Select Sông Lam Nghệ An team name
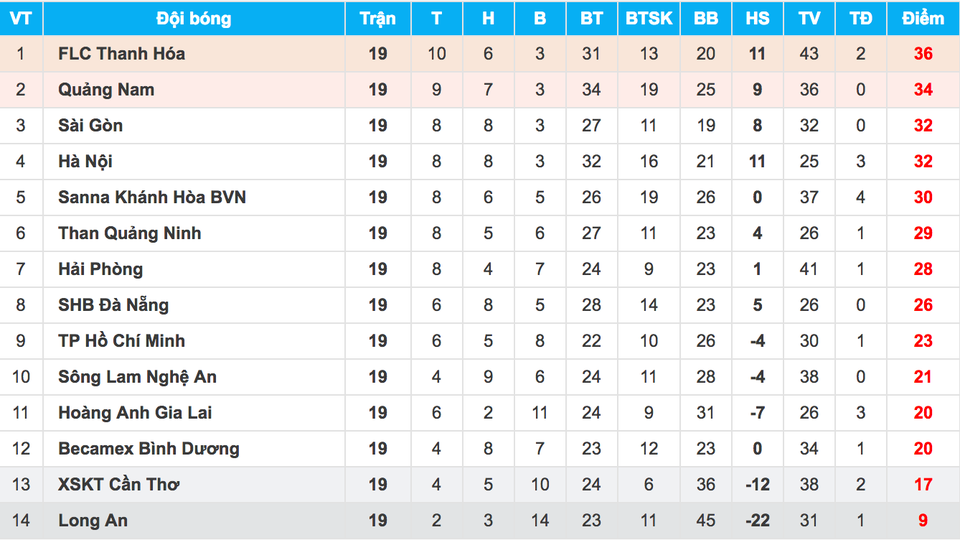This screenshot has height=540, width=960. (137, 377)
